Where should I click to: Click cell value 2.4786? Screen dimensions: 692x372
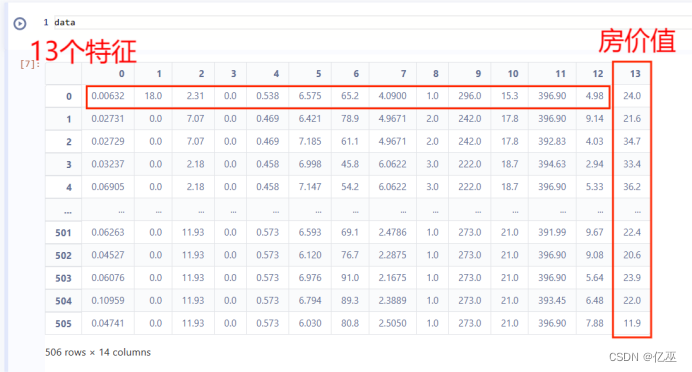click(x=392, y=233)
